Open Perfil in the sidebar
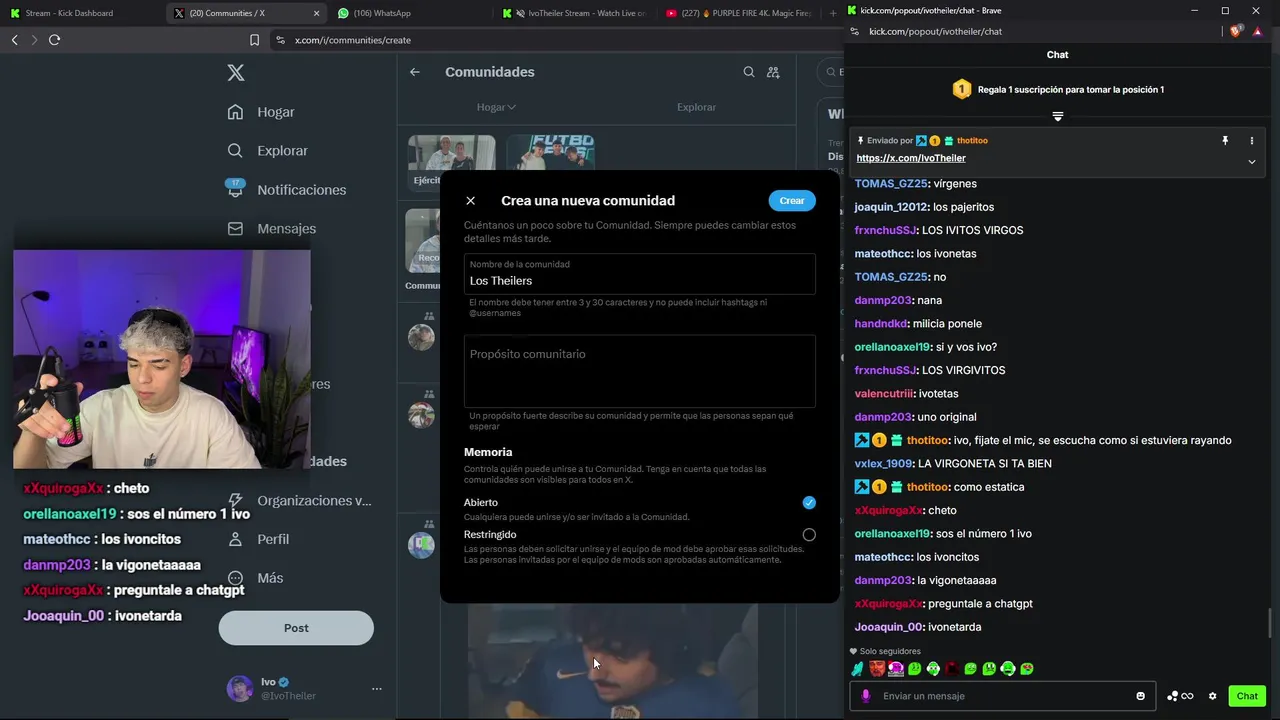This screenshot has width=1280, height=720. tap(258, 539)
